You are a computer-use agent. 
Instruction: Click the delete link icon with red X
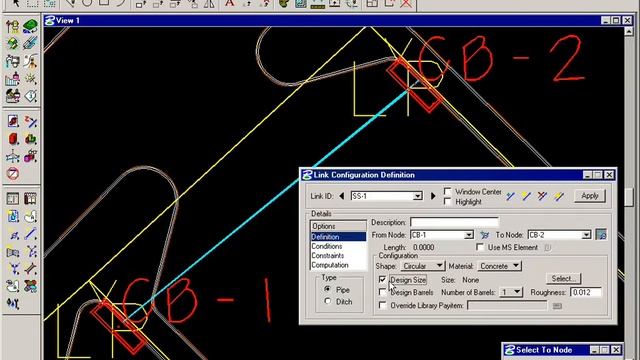pos(542,196)
